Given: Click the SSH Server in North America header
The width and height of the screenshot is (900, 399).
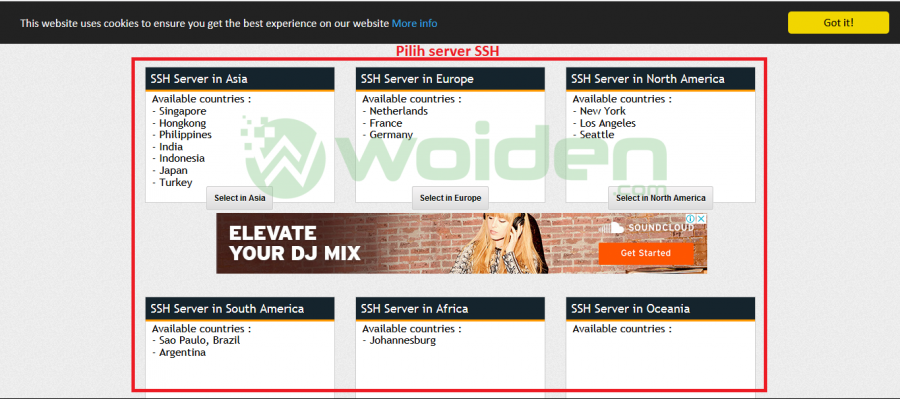Looking at the screenshot, I should (661, 79).
